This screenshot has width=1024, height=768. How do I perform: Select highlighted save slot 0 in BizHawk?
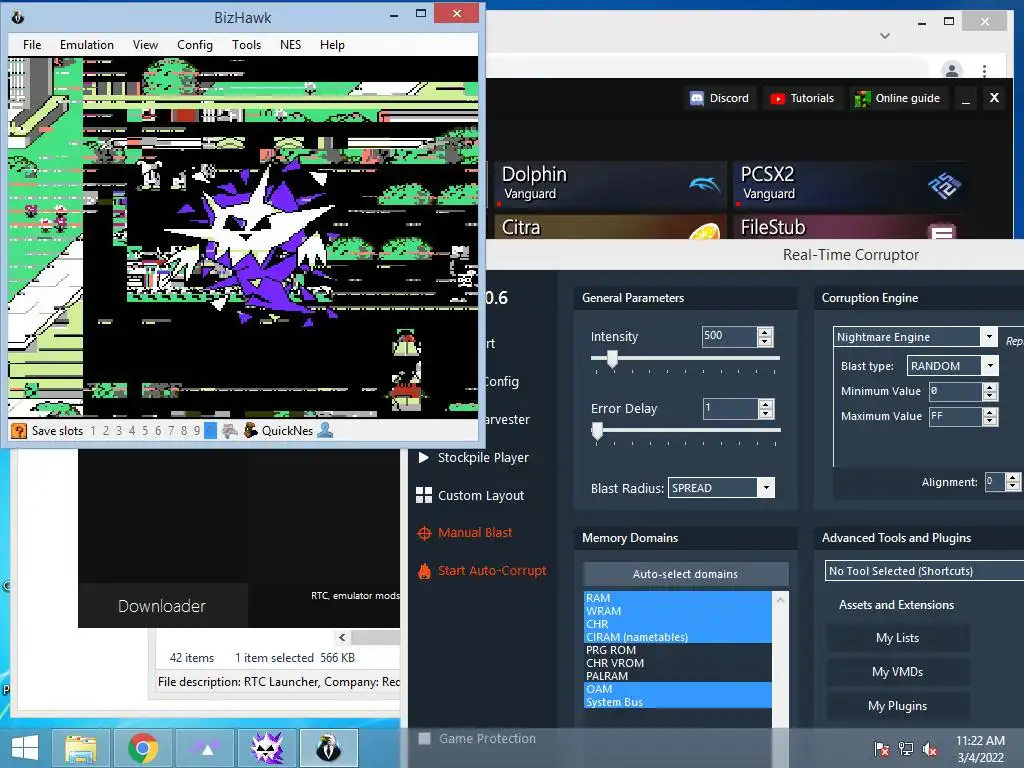tap(210, 431)
